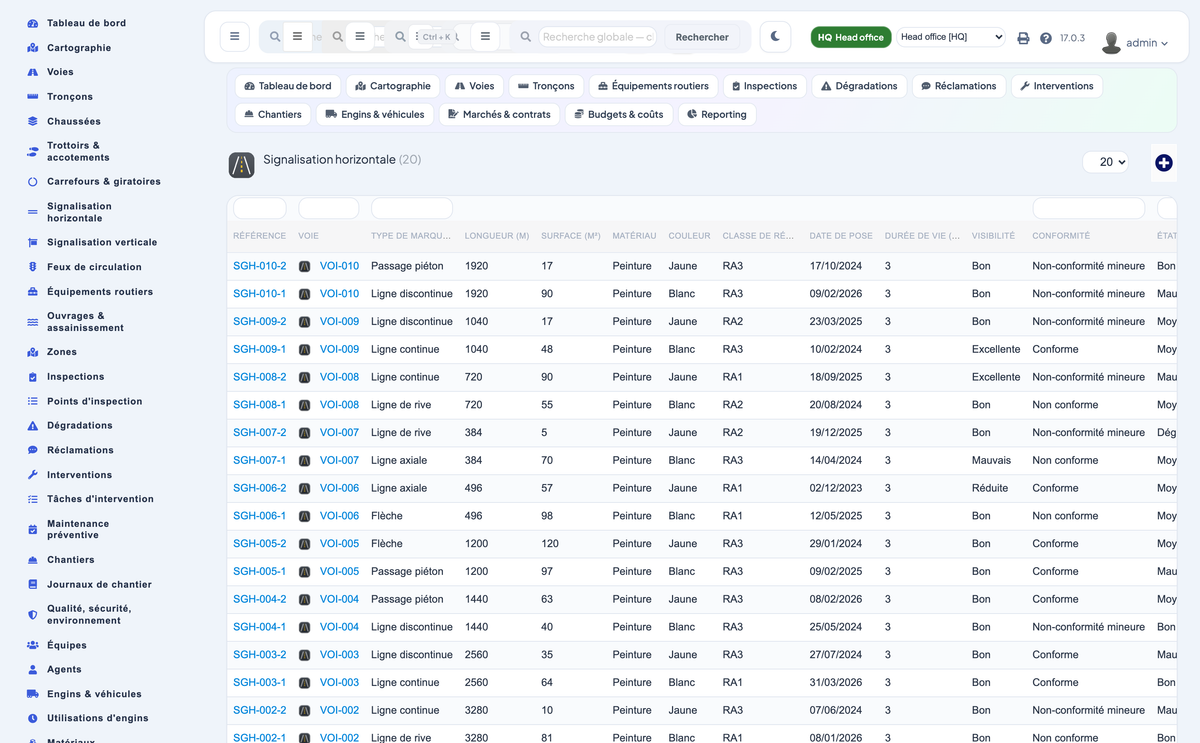The image size is (1200, 743).
Task: Click the date 17/10/2024 in row SGH-010-2
Action: click(836, 266)
